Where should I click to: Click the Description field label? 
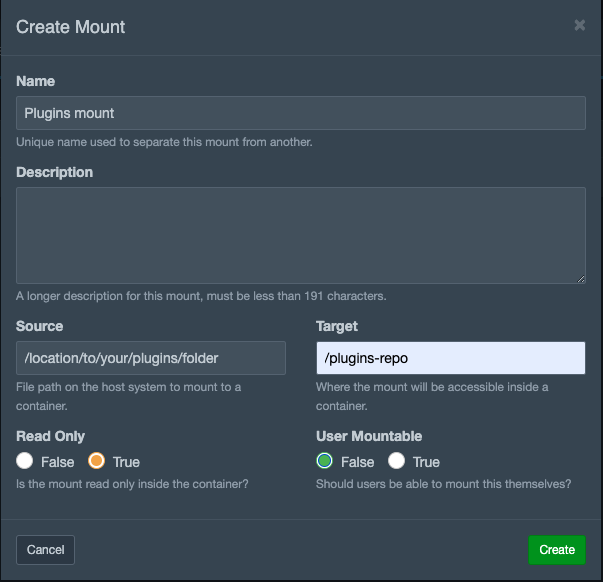55,172
